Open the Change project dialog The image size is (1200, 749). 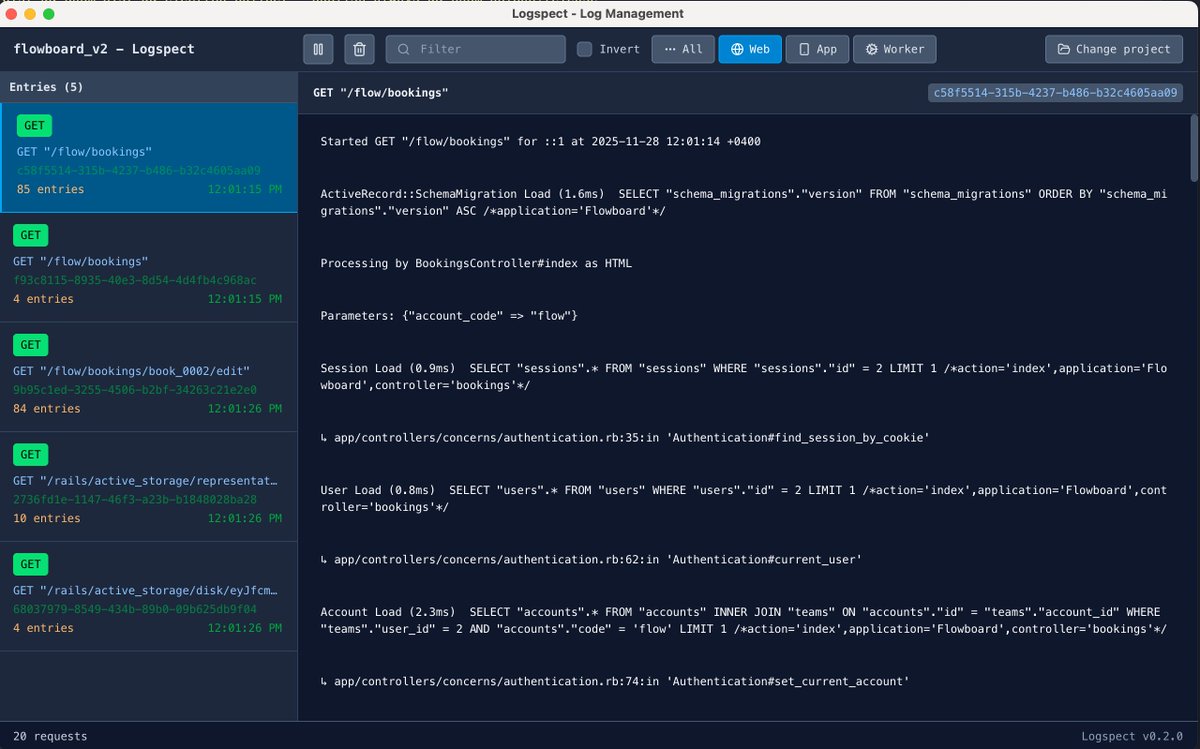(x=1114, y=49)
